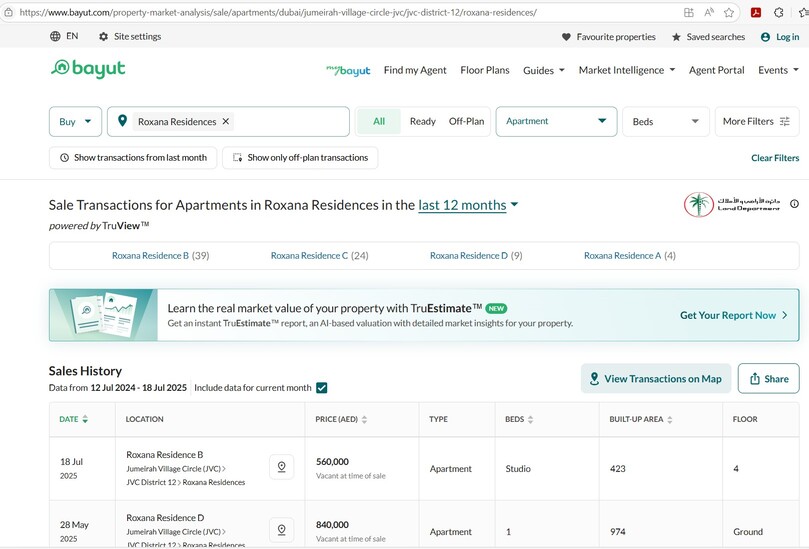Click the split screen browser icon
This screenshot has width=809, height=549.
pyautogui.click(x=688, y=12)
